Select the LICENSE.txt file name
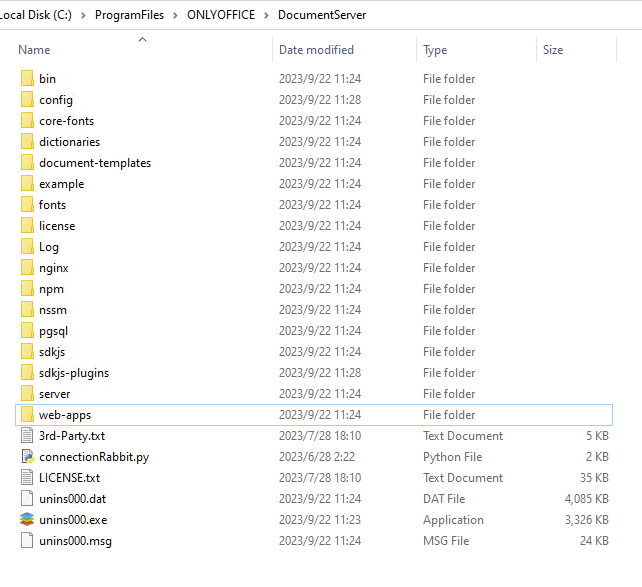Image resolution: width=642 pixels, height=587 pixels. click(70, 478)
